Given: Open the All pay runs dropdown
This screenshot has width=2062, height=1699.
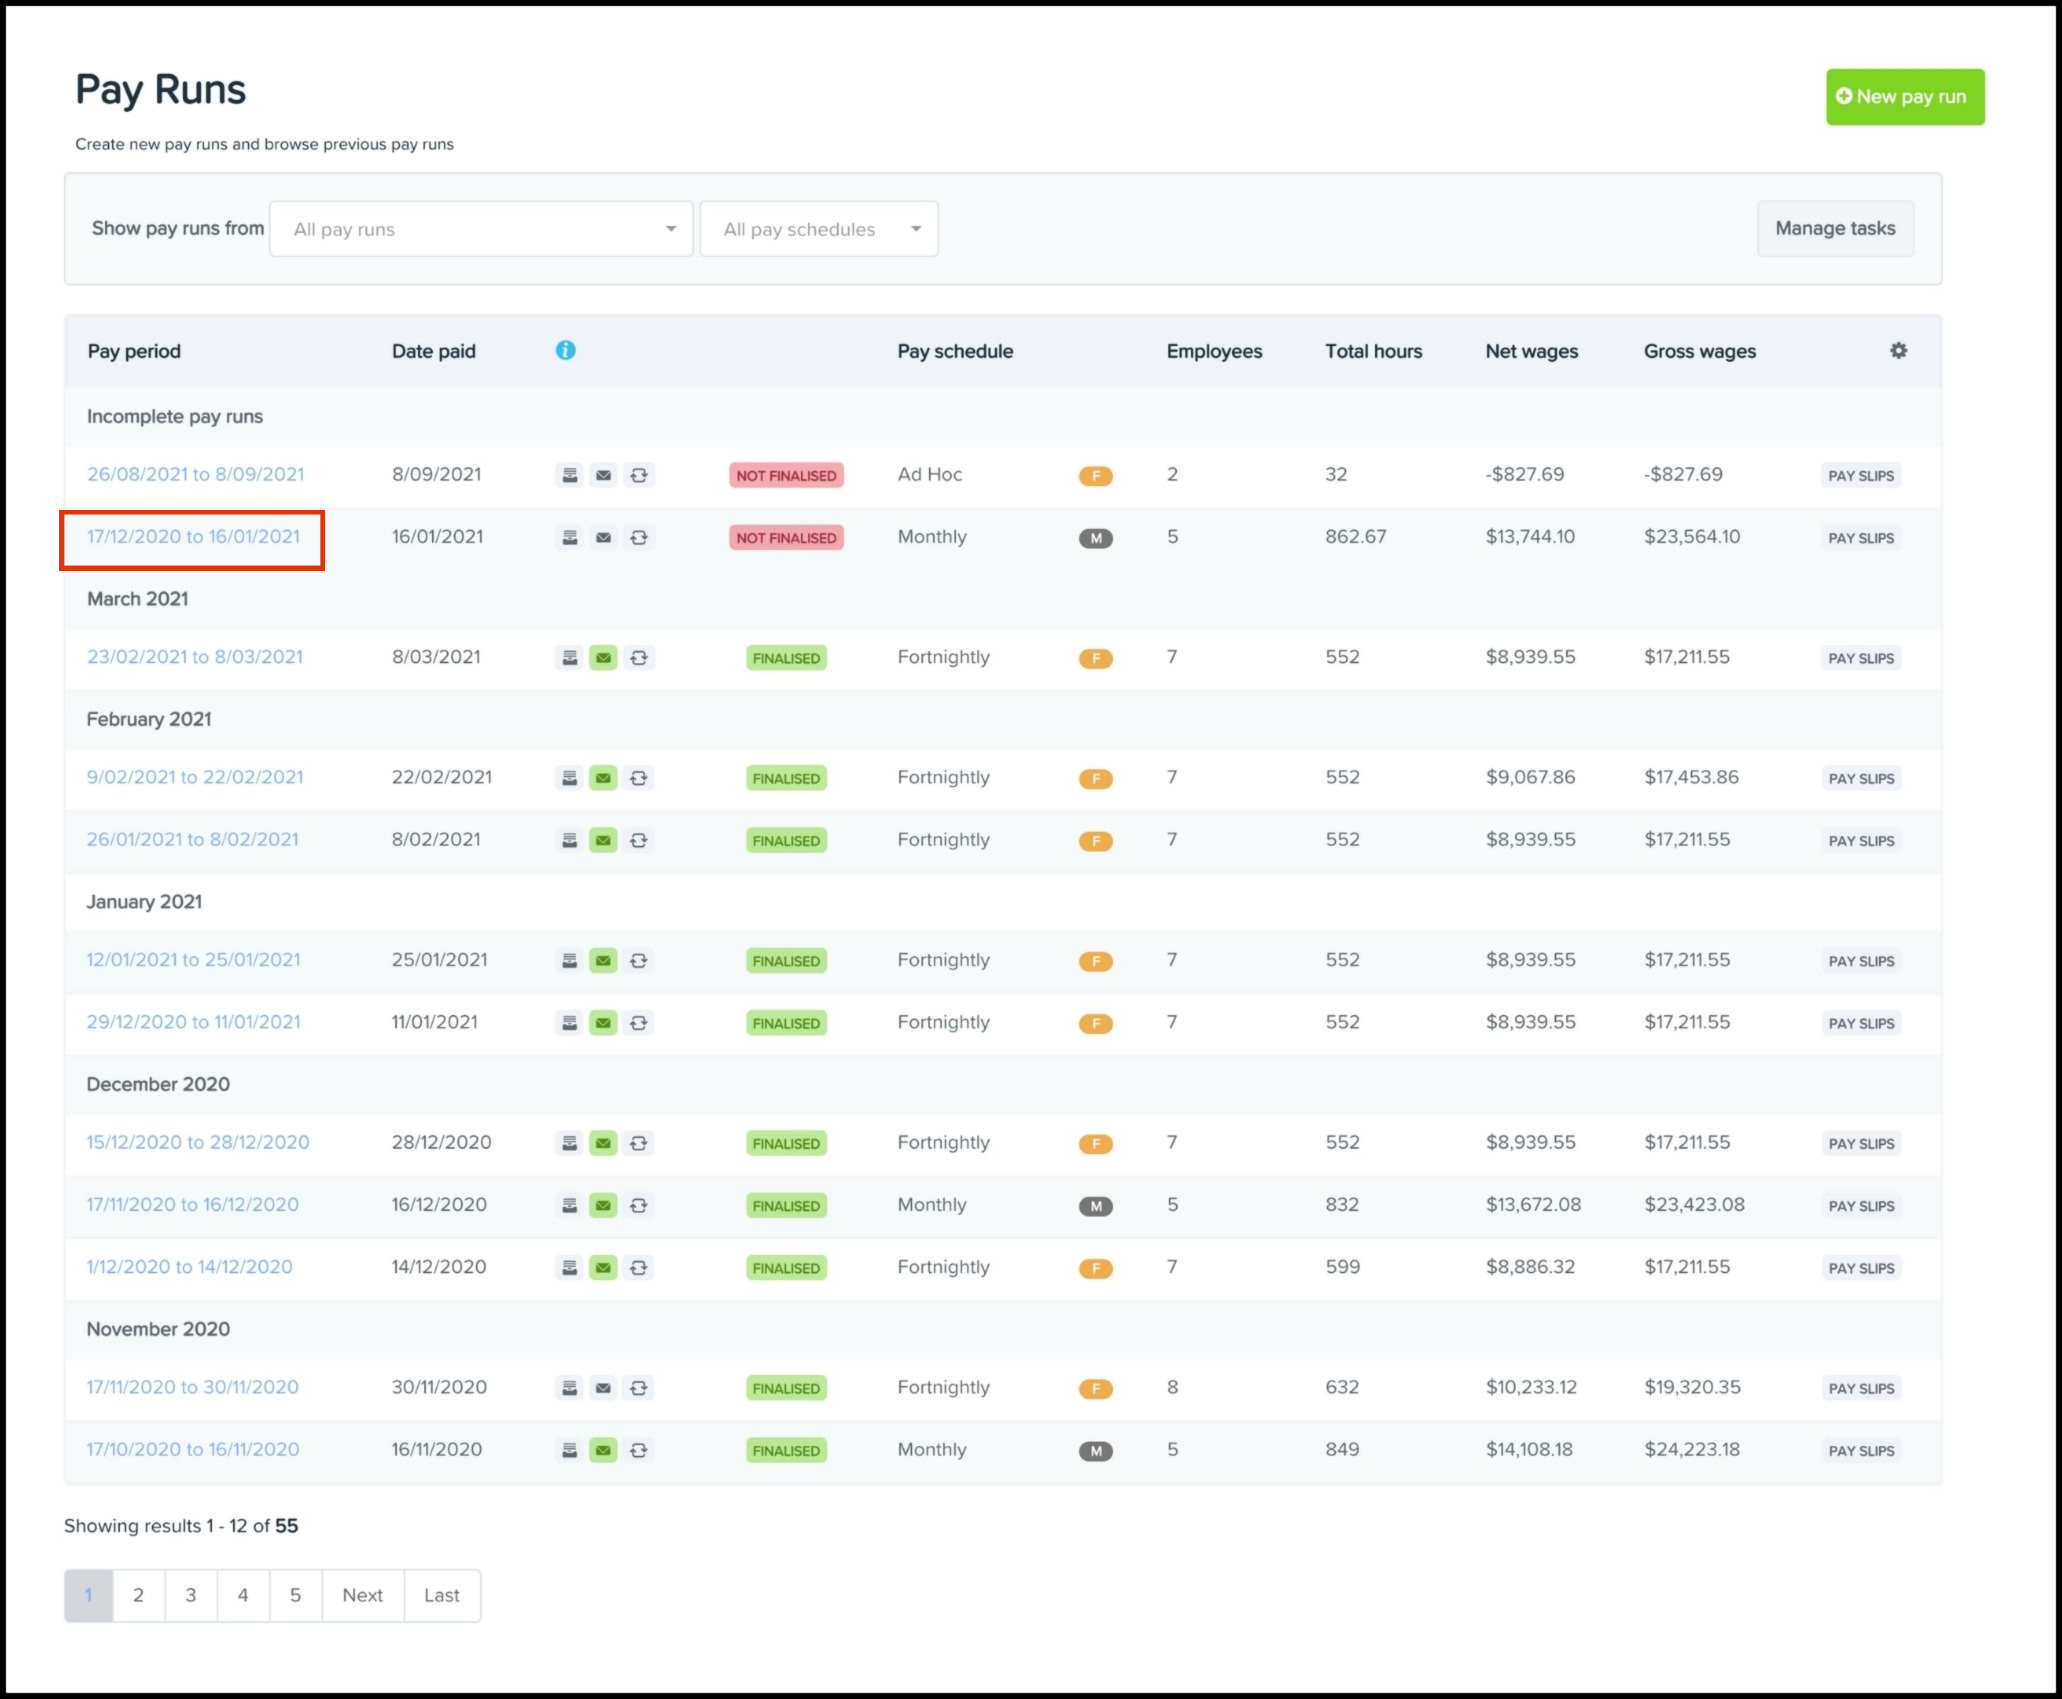Looking at the screenshot, I should (481, 229).
